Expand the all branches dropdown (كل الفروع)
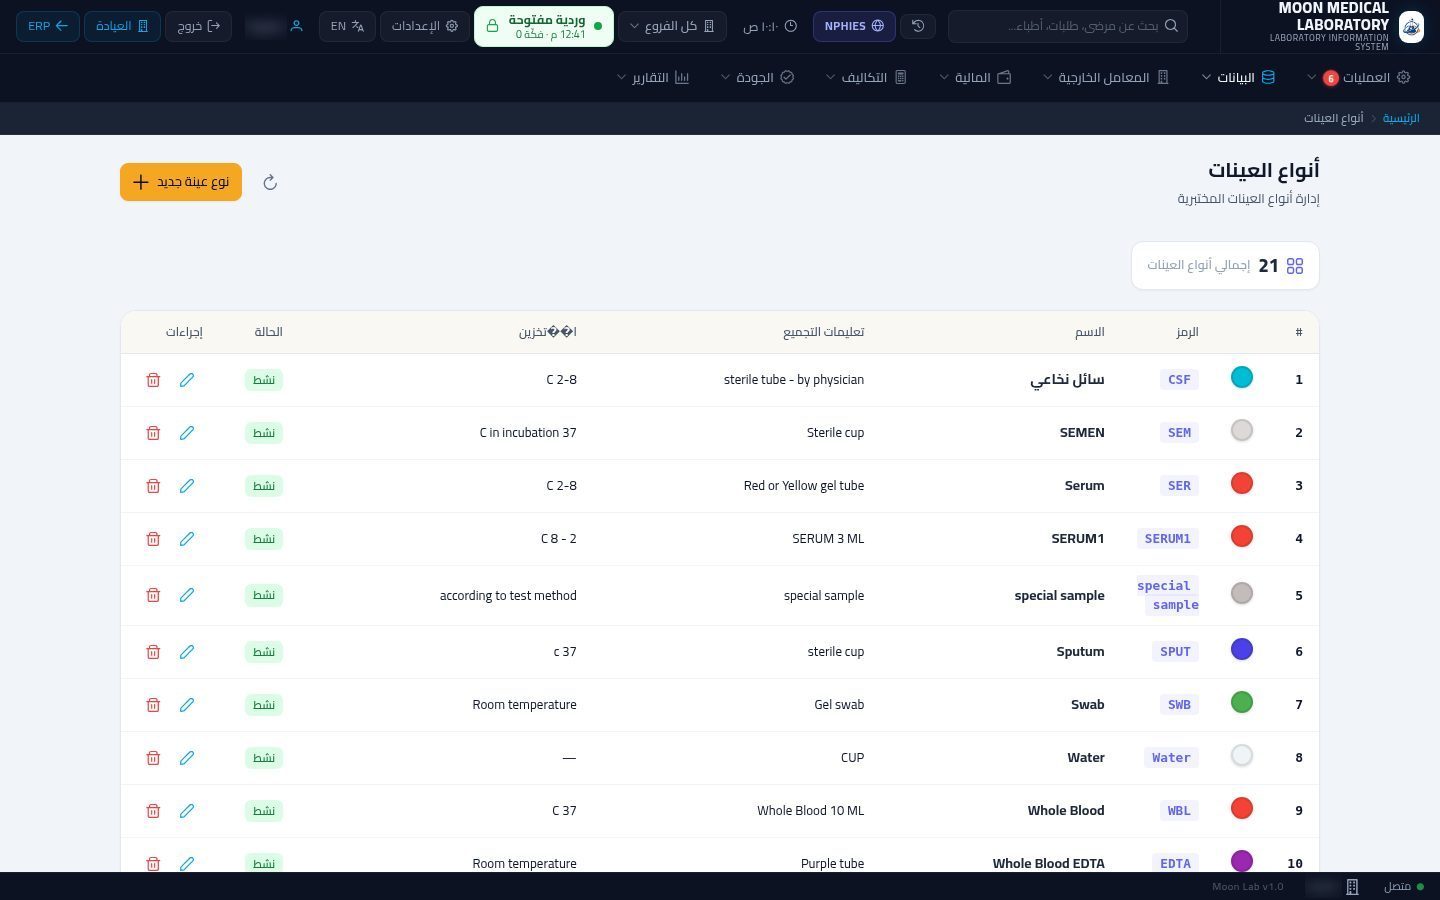 (672, 26)
